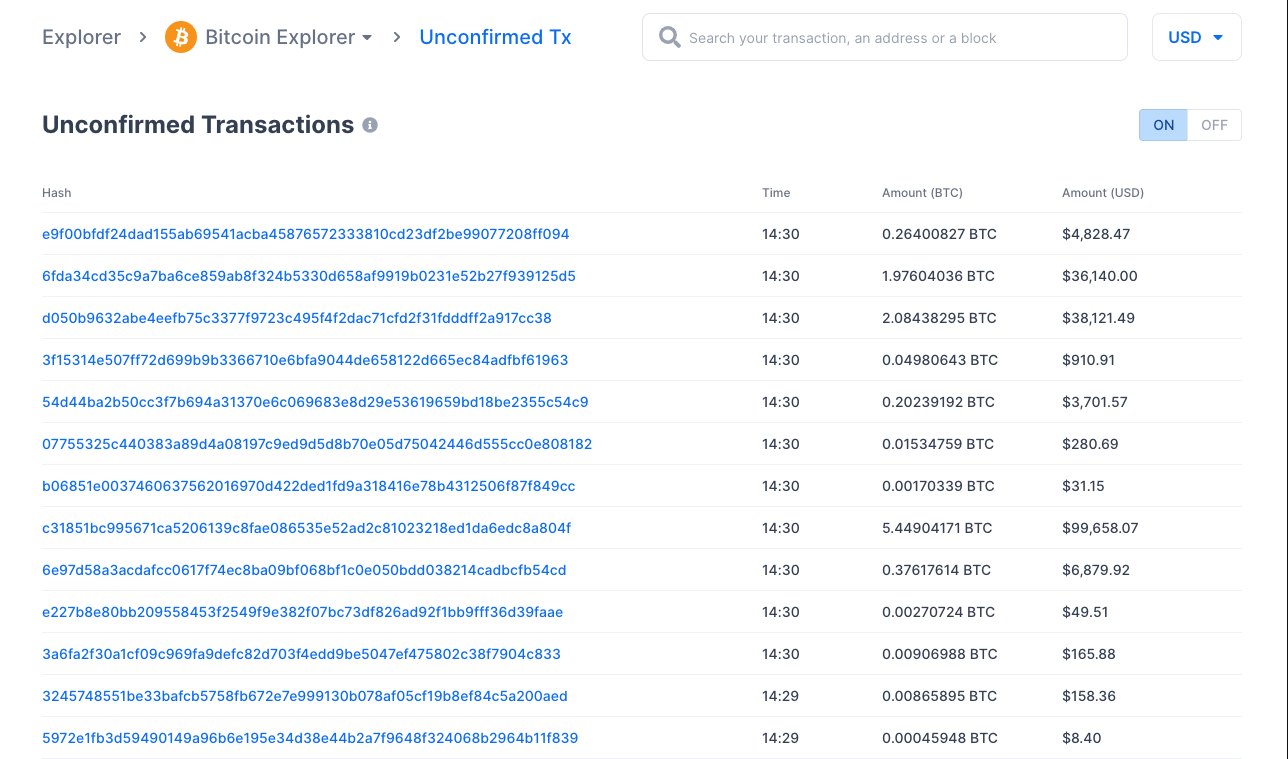Click the magnifying glass search icon
The width and height of the screenshot is (1288, 759).
[x=669, y=37]
